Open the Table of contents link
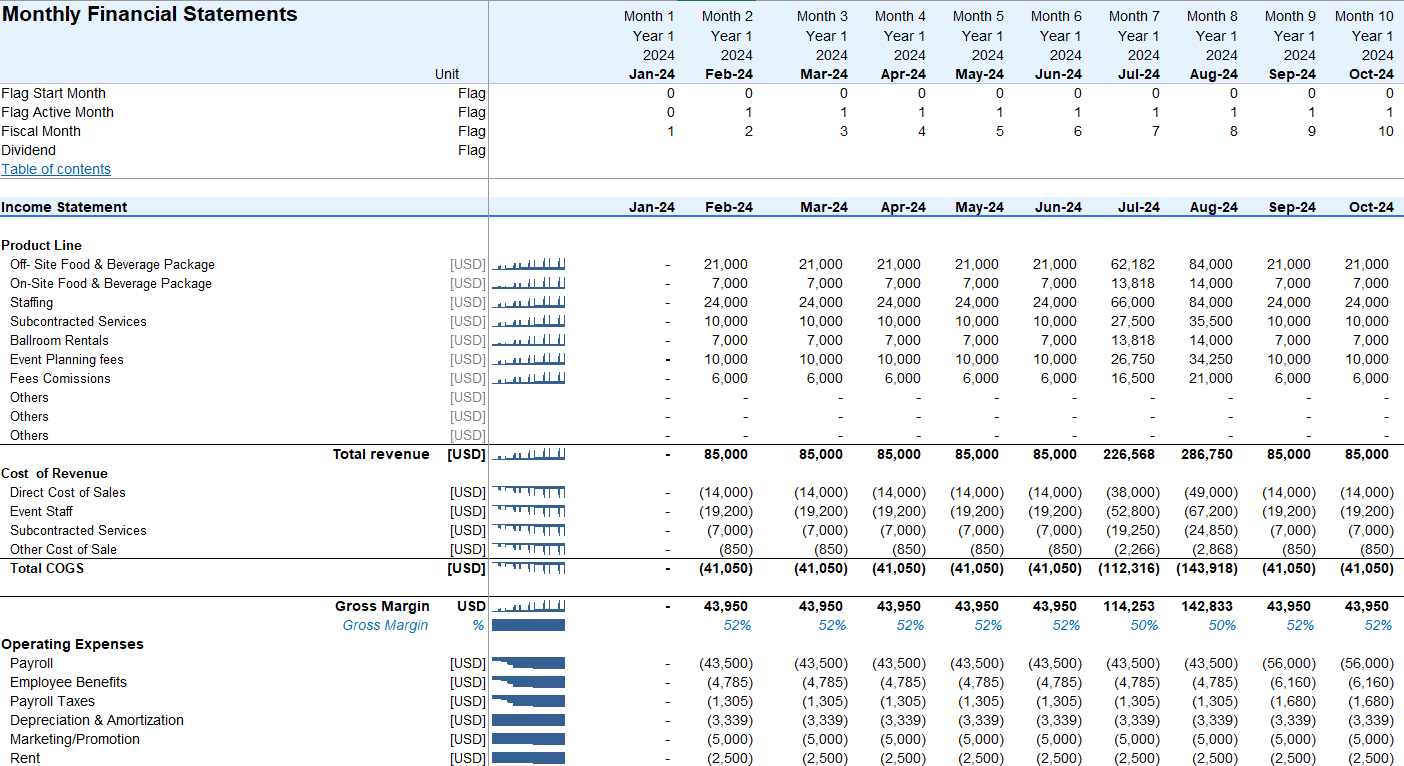This screenshot has width=1404, height=766. point(56,169)
